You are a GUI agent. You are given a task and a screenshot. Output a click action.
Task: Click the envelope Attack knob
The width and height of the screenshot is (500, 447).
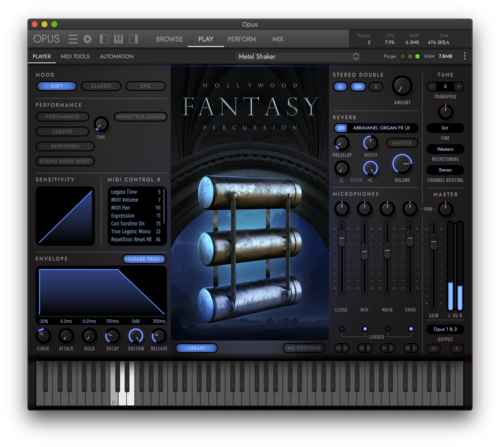(x=66, y=336)
